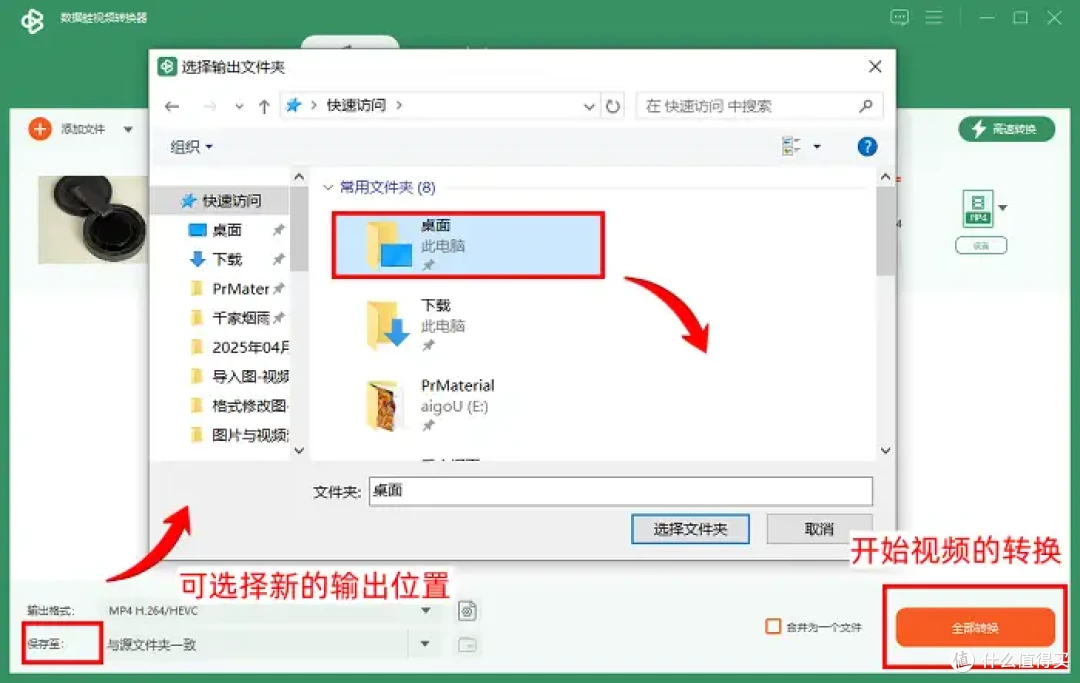This screenshot has height=683, width=1080.
Task: Click the video thumbnail in converter
Action: [x=93, y=220]
